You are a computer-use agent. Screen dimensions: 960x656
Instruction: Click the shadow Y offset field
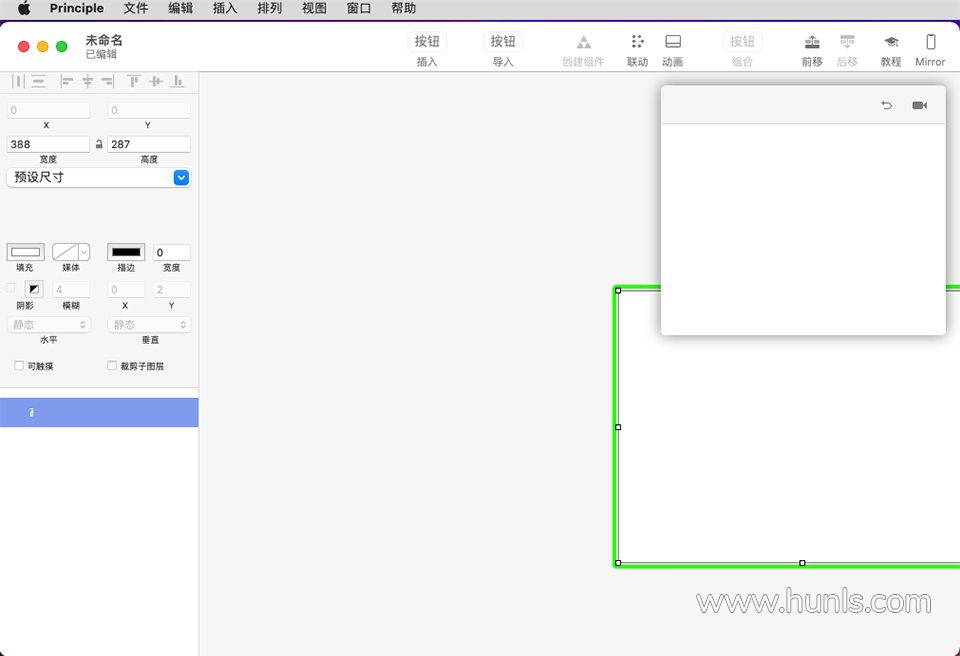pyautogui.click(x=171, y=290)
